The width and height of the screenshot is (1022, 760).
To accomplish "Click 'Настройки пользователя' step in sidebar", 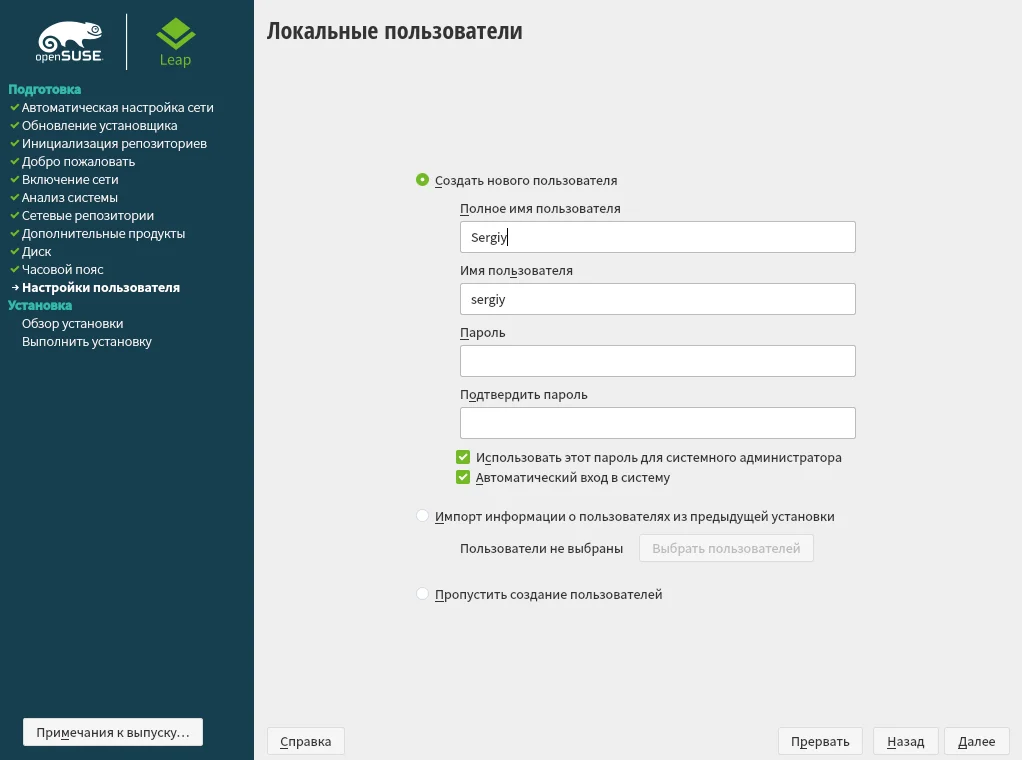I will [x=101, y=288].
